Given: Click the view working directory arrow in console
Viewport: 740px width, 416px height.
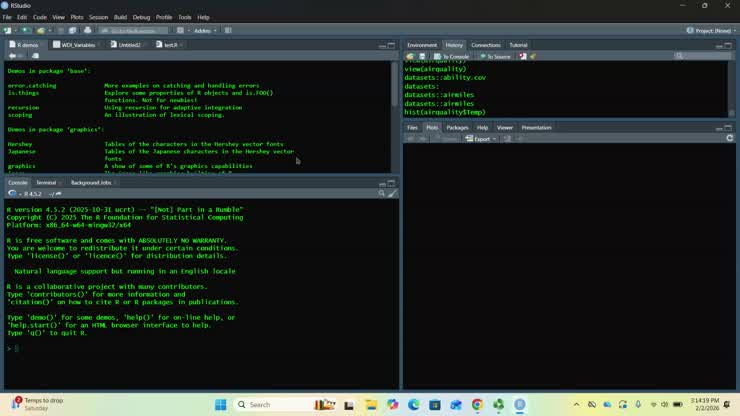Looking at the screenshot, I should coord(58,194).
